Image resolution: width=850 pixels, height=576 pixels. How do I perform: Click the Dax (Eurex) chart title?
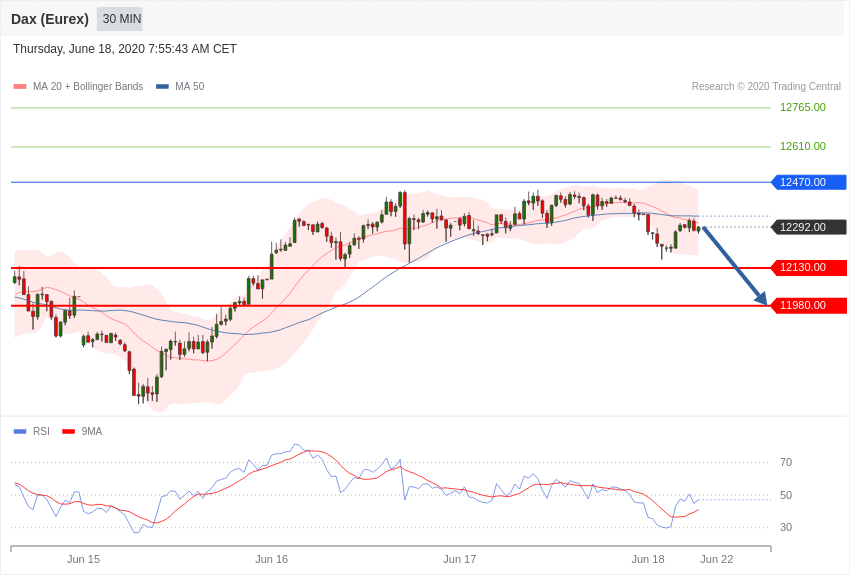[x=50, y=19]
